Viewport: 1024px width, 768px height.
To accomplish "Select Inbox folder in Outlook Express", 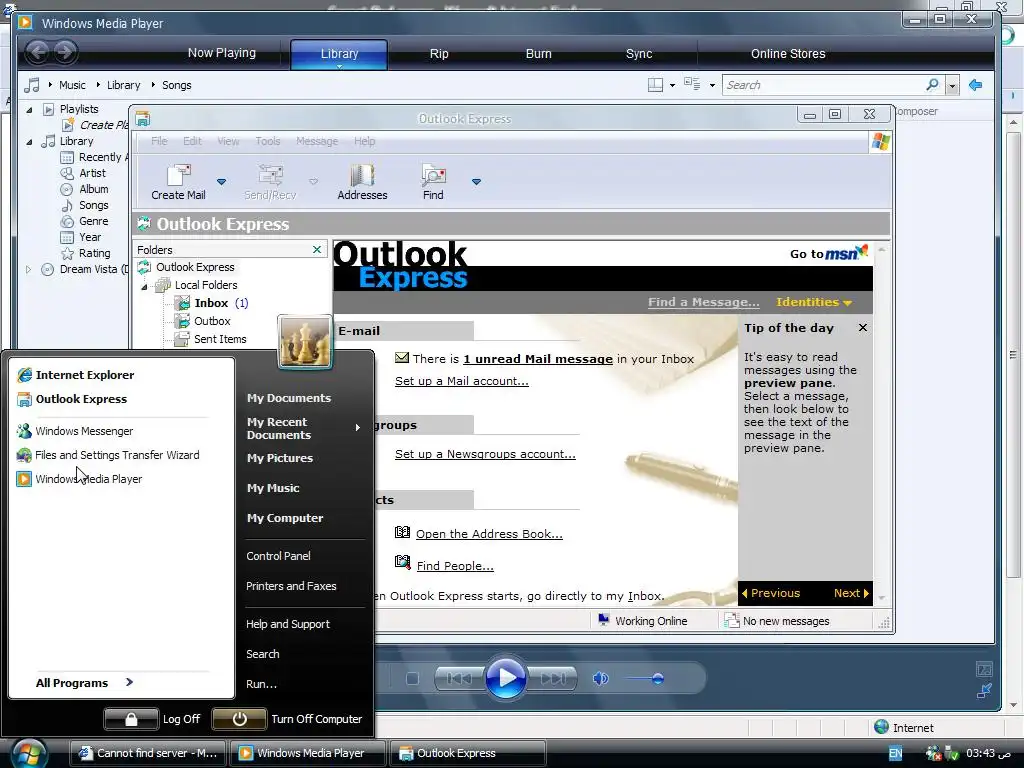I will (211, 303).
